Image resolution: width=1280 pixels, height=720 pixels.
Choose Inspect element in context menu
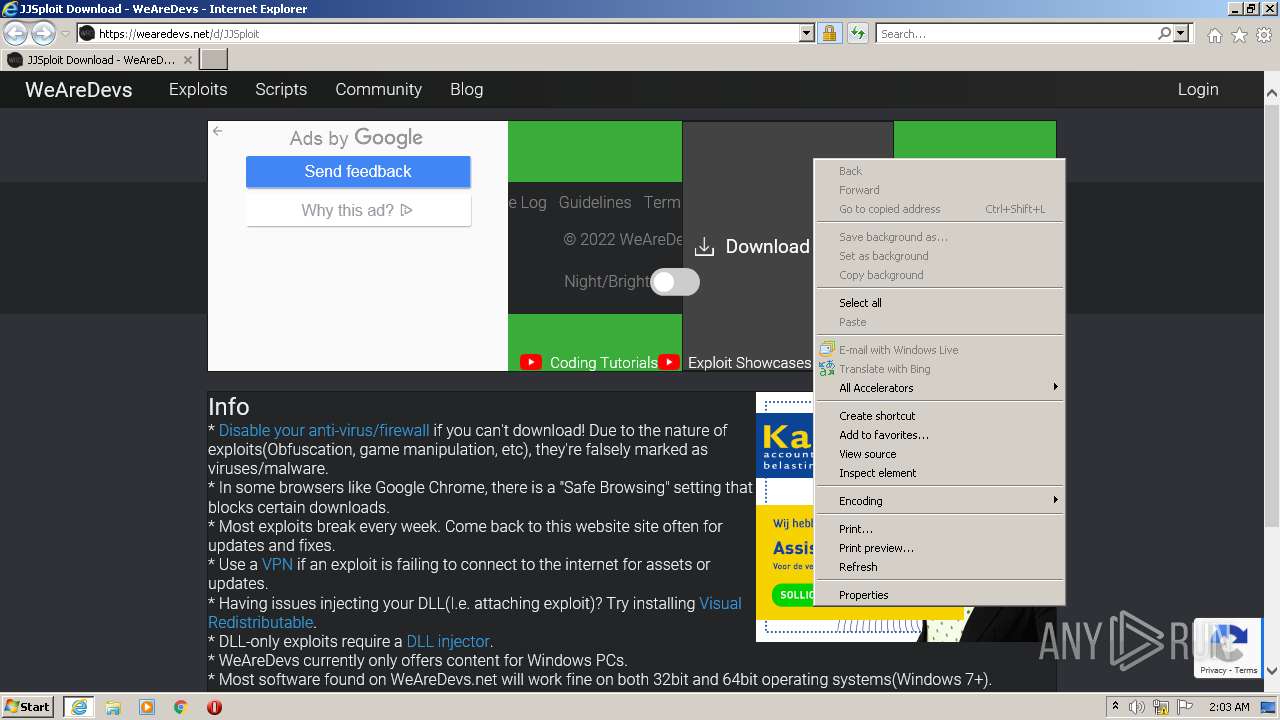click(939, 473)
